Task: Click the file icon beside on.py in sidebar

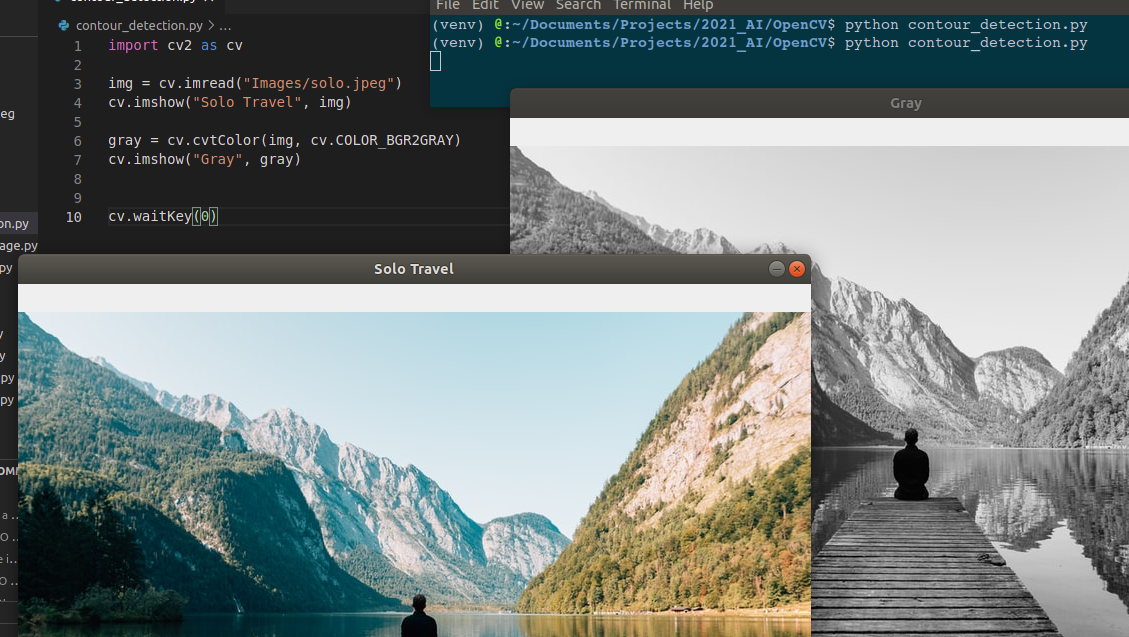Action: (x=2, y=222)
